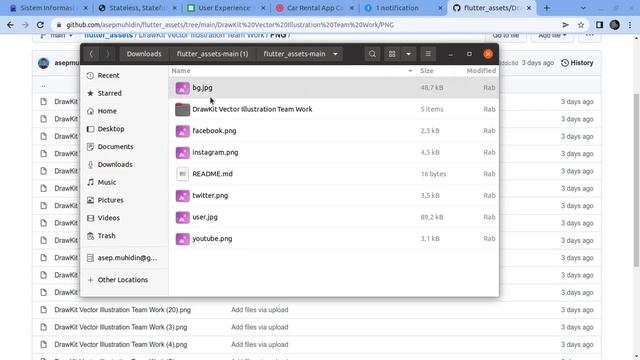The image size is (640, 360).
Task: Open Documents in the sidebar
Action: pyautogui.click(x=124, y=147)
